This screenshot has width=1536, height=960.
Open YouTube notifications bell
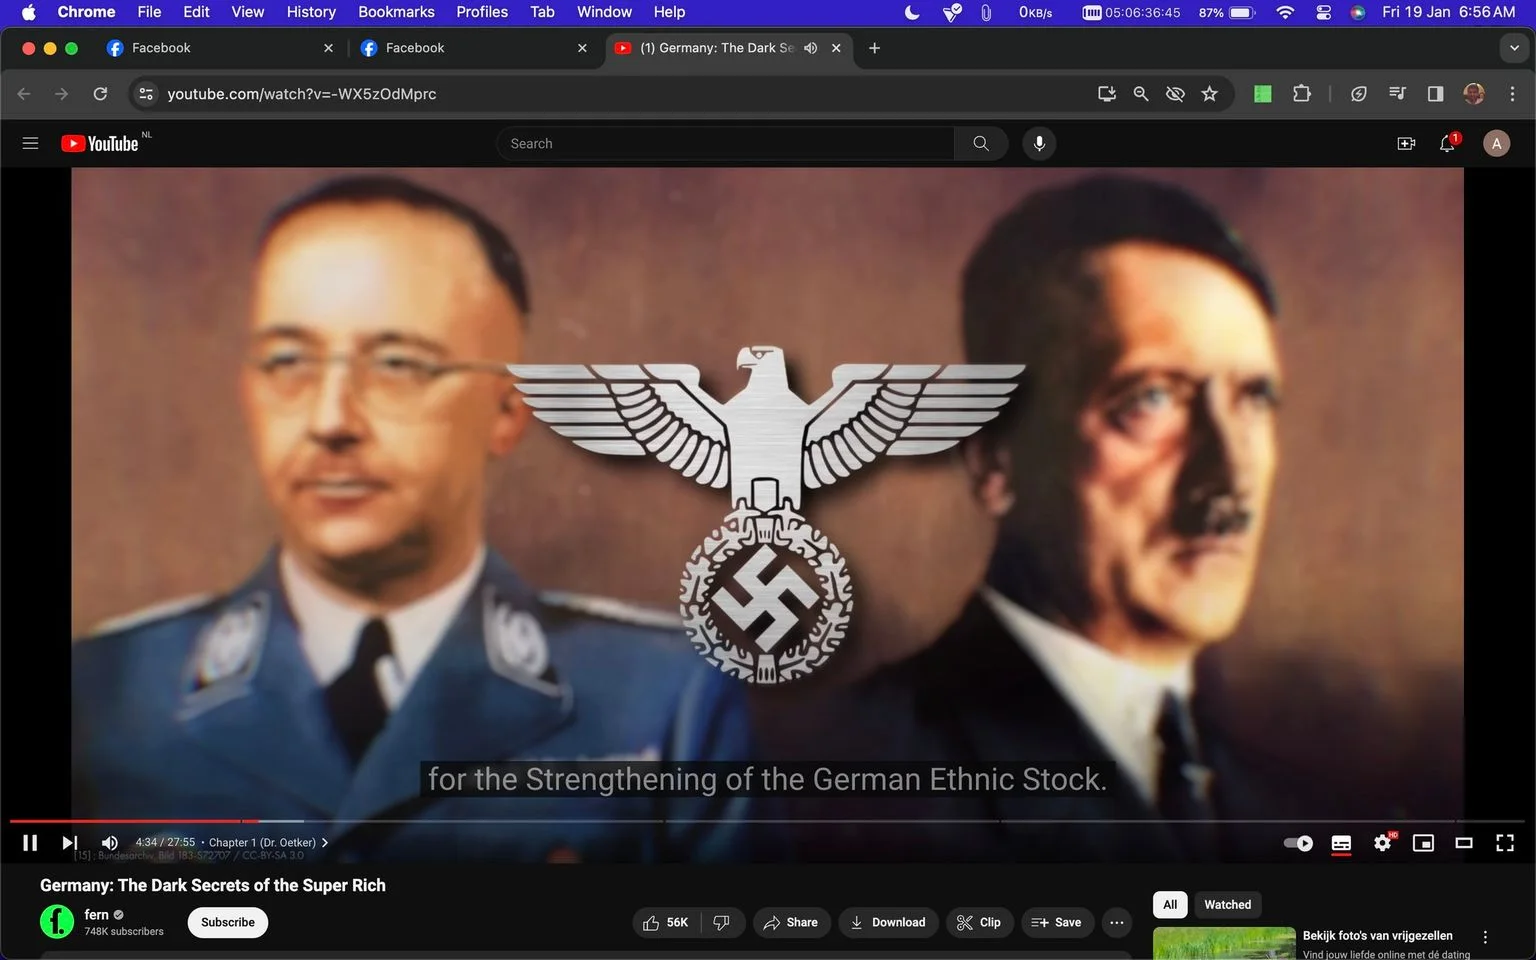pyautogui.click(x=1447, y=144)
